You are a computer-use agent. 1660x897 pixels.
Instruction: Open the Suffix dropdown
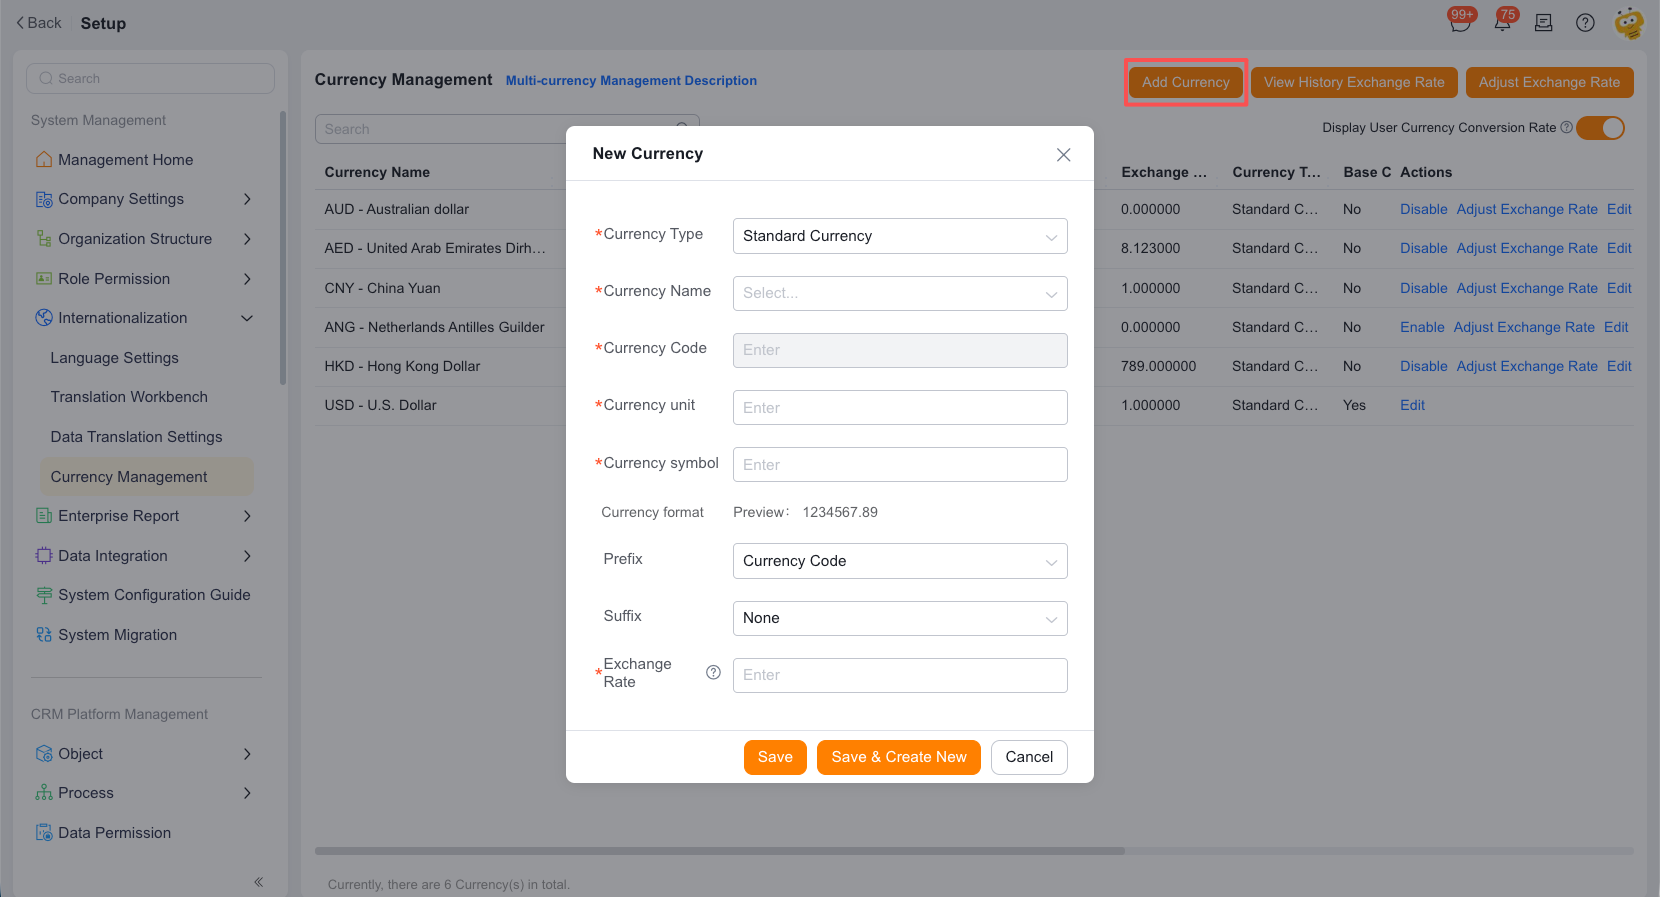900,618
